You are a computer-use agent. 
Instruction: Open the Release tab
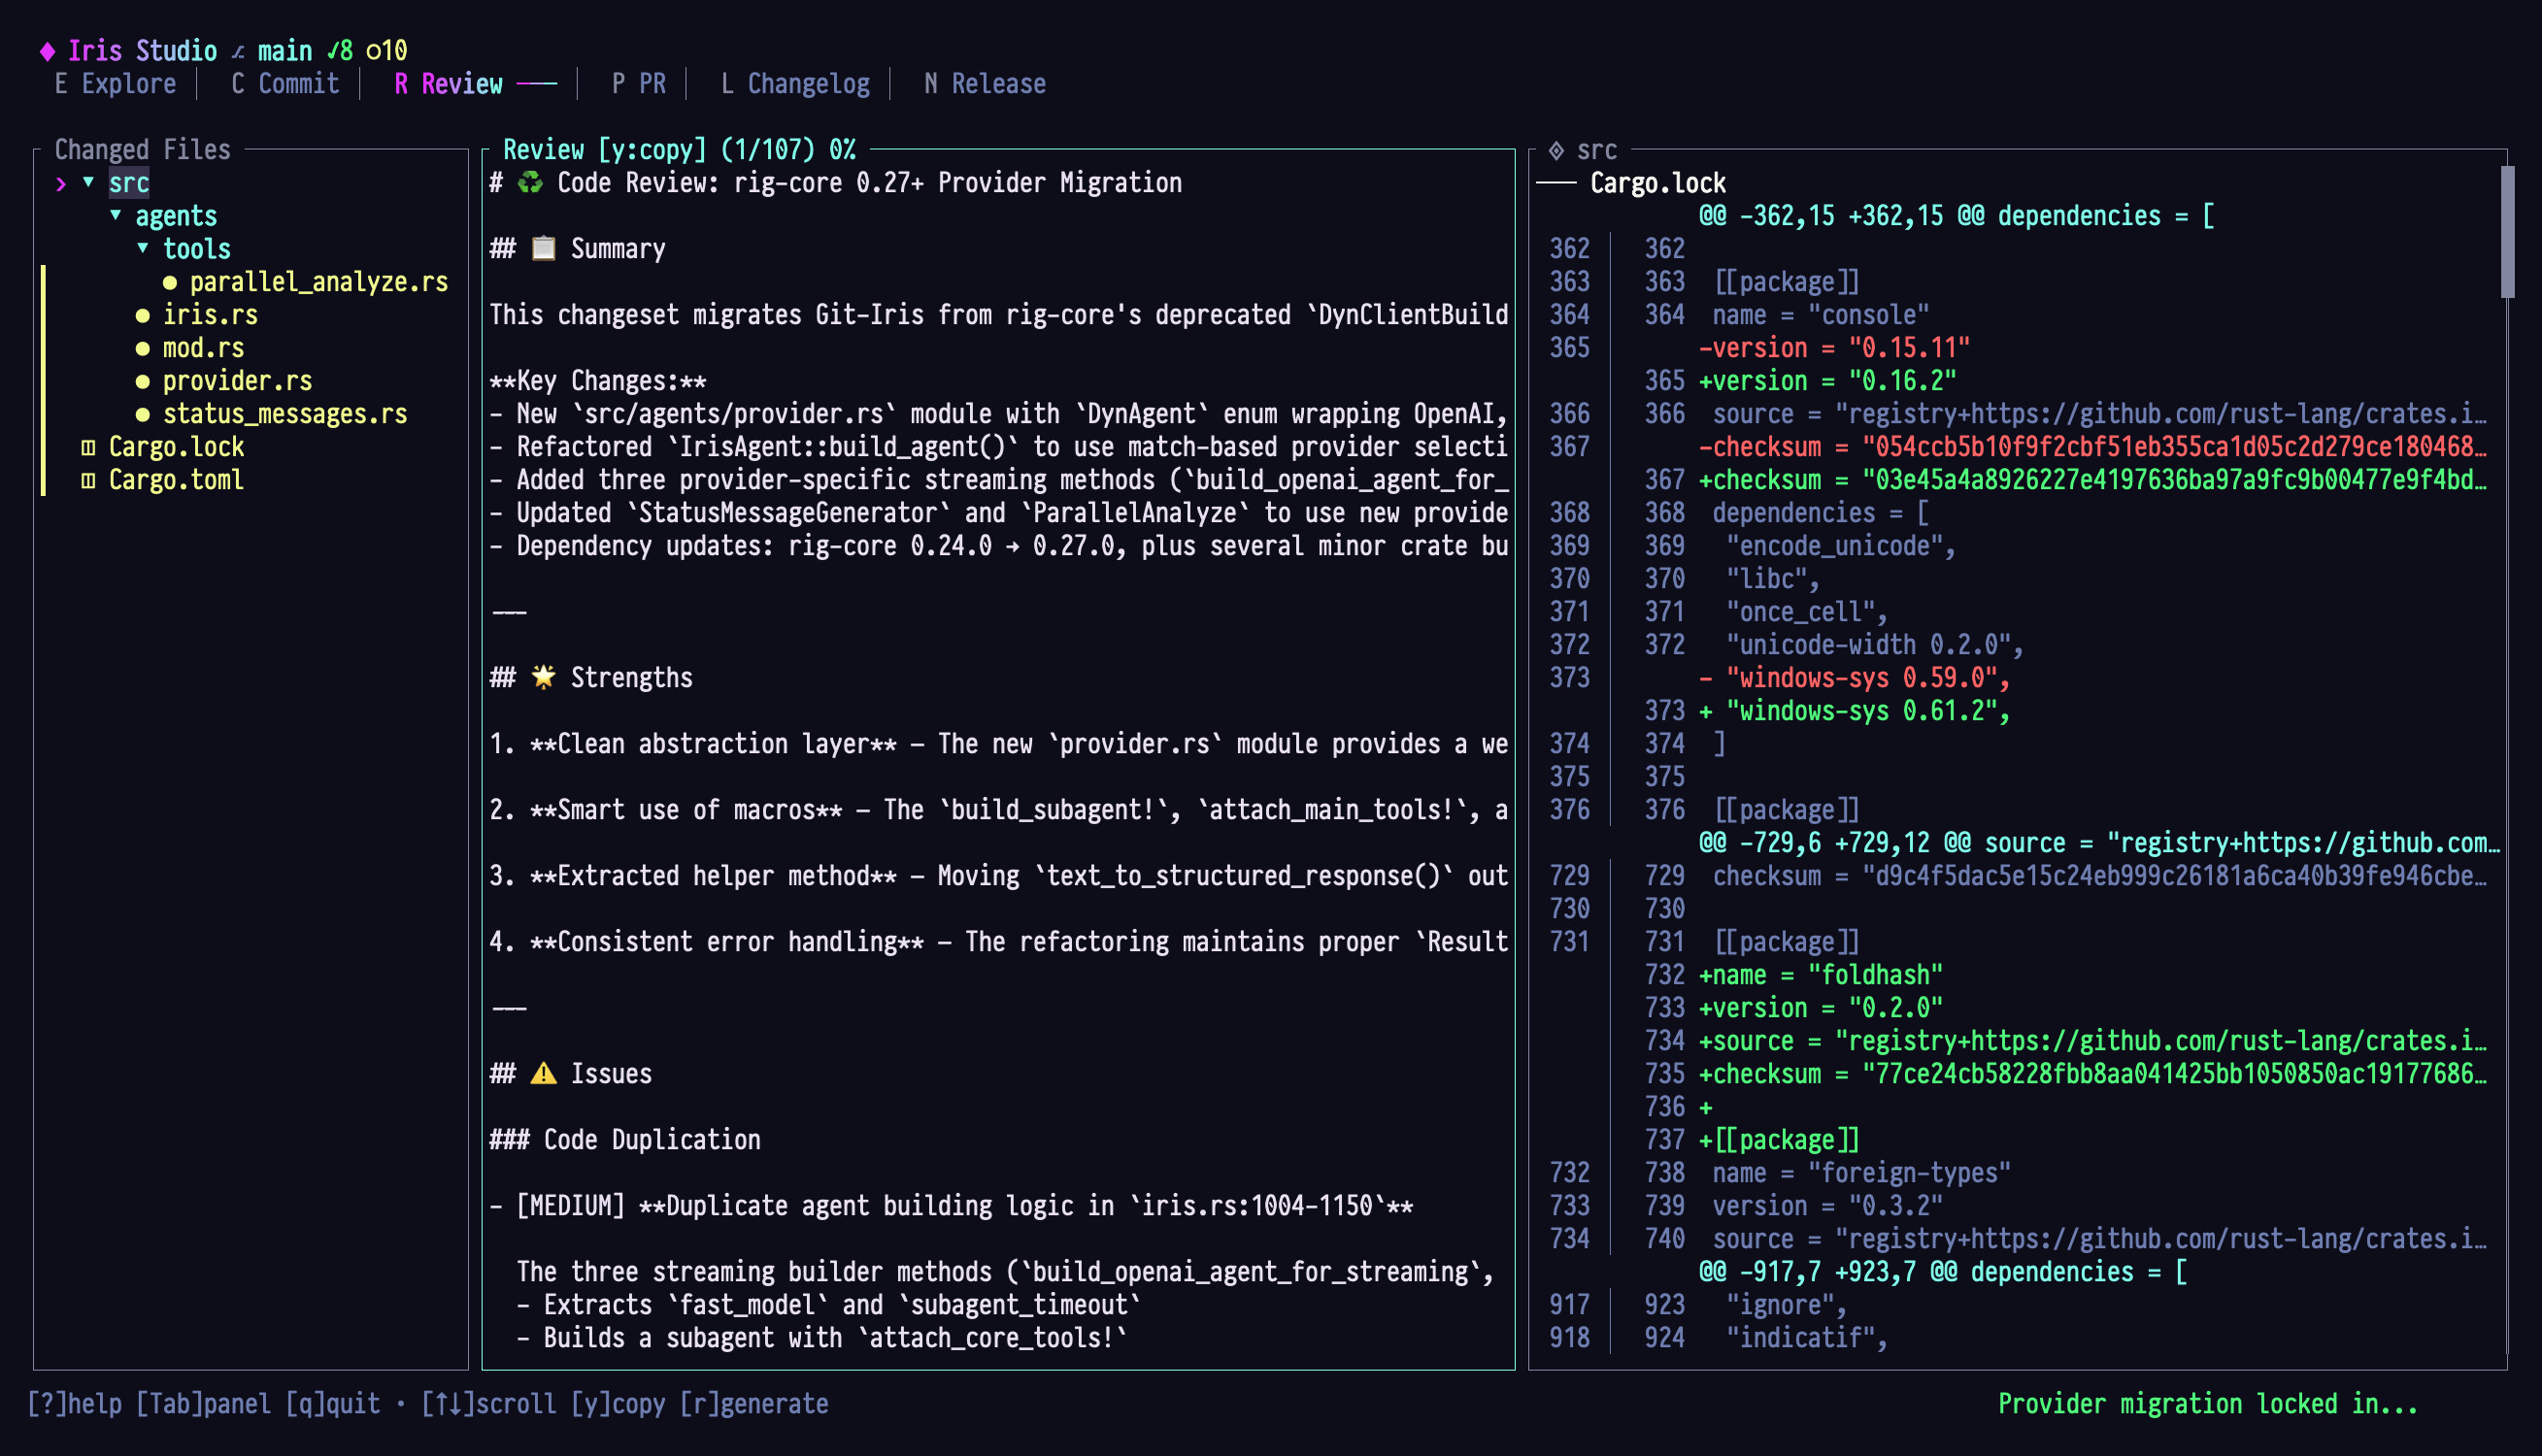coord(985,84)
